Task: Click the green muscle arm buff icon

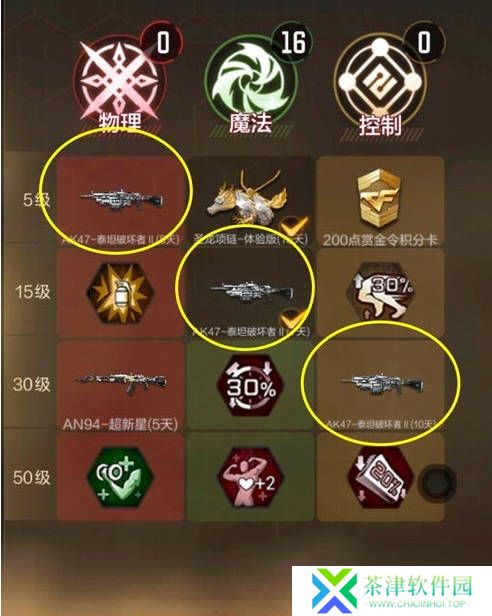Action: (x=120, y=479)
